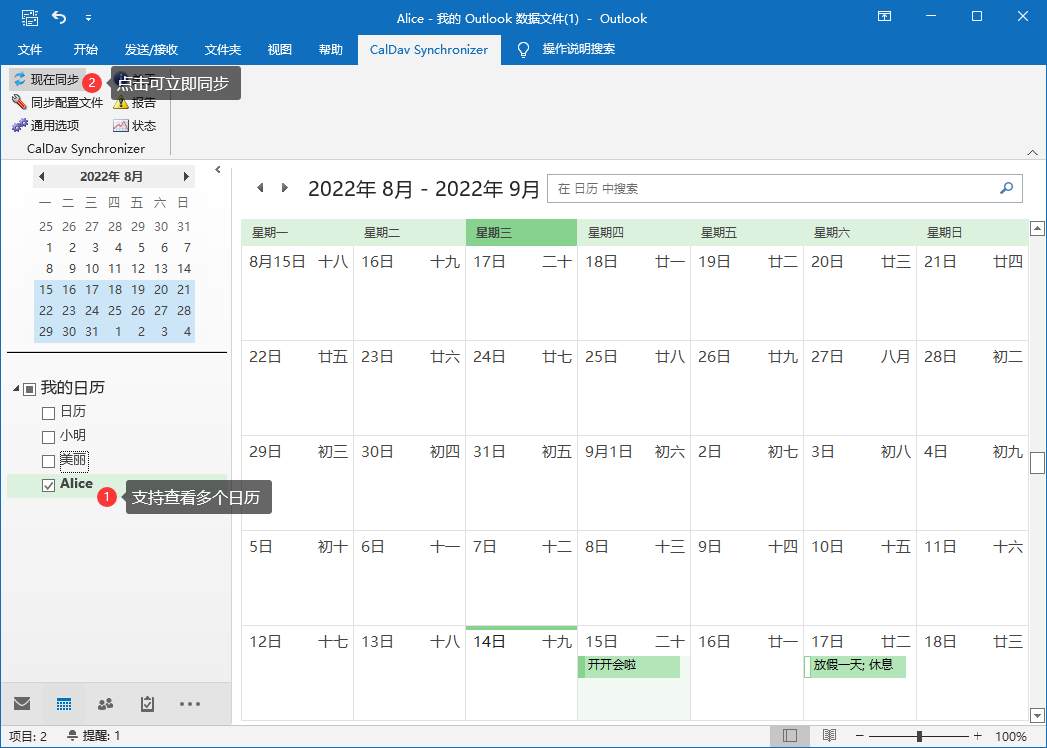The width and height of the screenshot is (1047, 748).
Task: Select the 8月15日 day cell
Action: pyautogui.click(x=297, y=293)
